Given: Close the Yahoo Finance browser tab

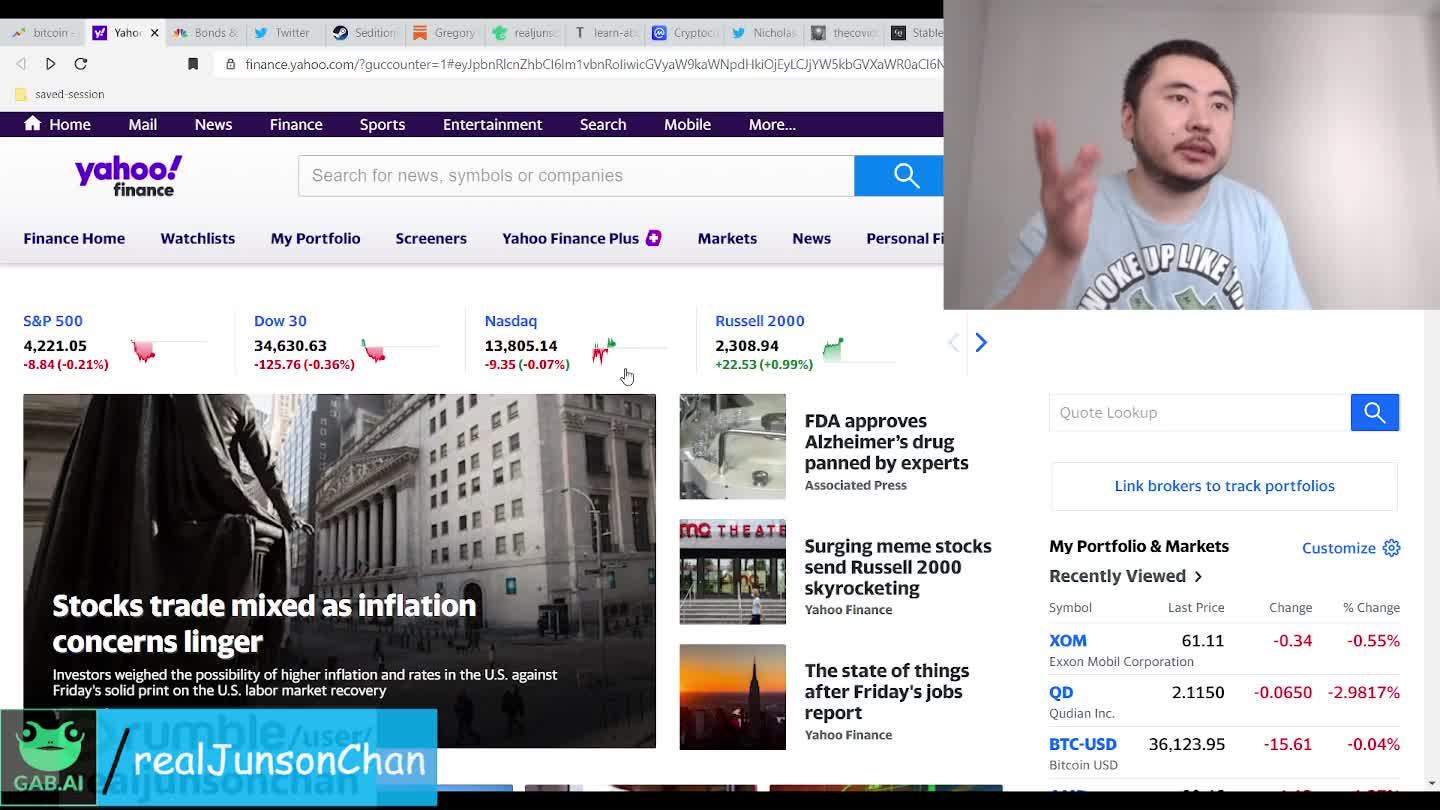Looking at the screenshot, I should [154, 33].
